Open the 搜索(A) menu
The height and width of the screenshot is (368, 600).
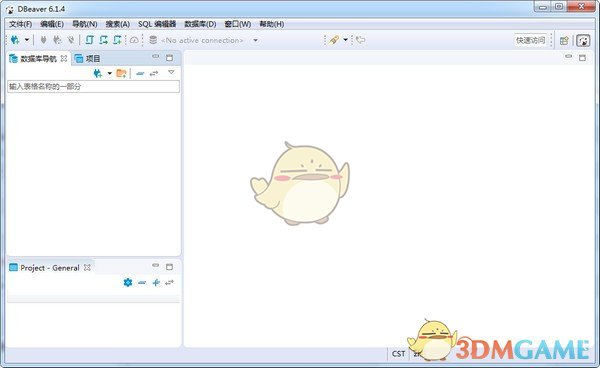pos(118,24)
